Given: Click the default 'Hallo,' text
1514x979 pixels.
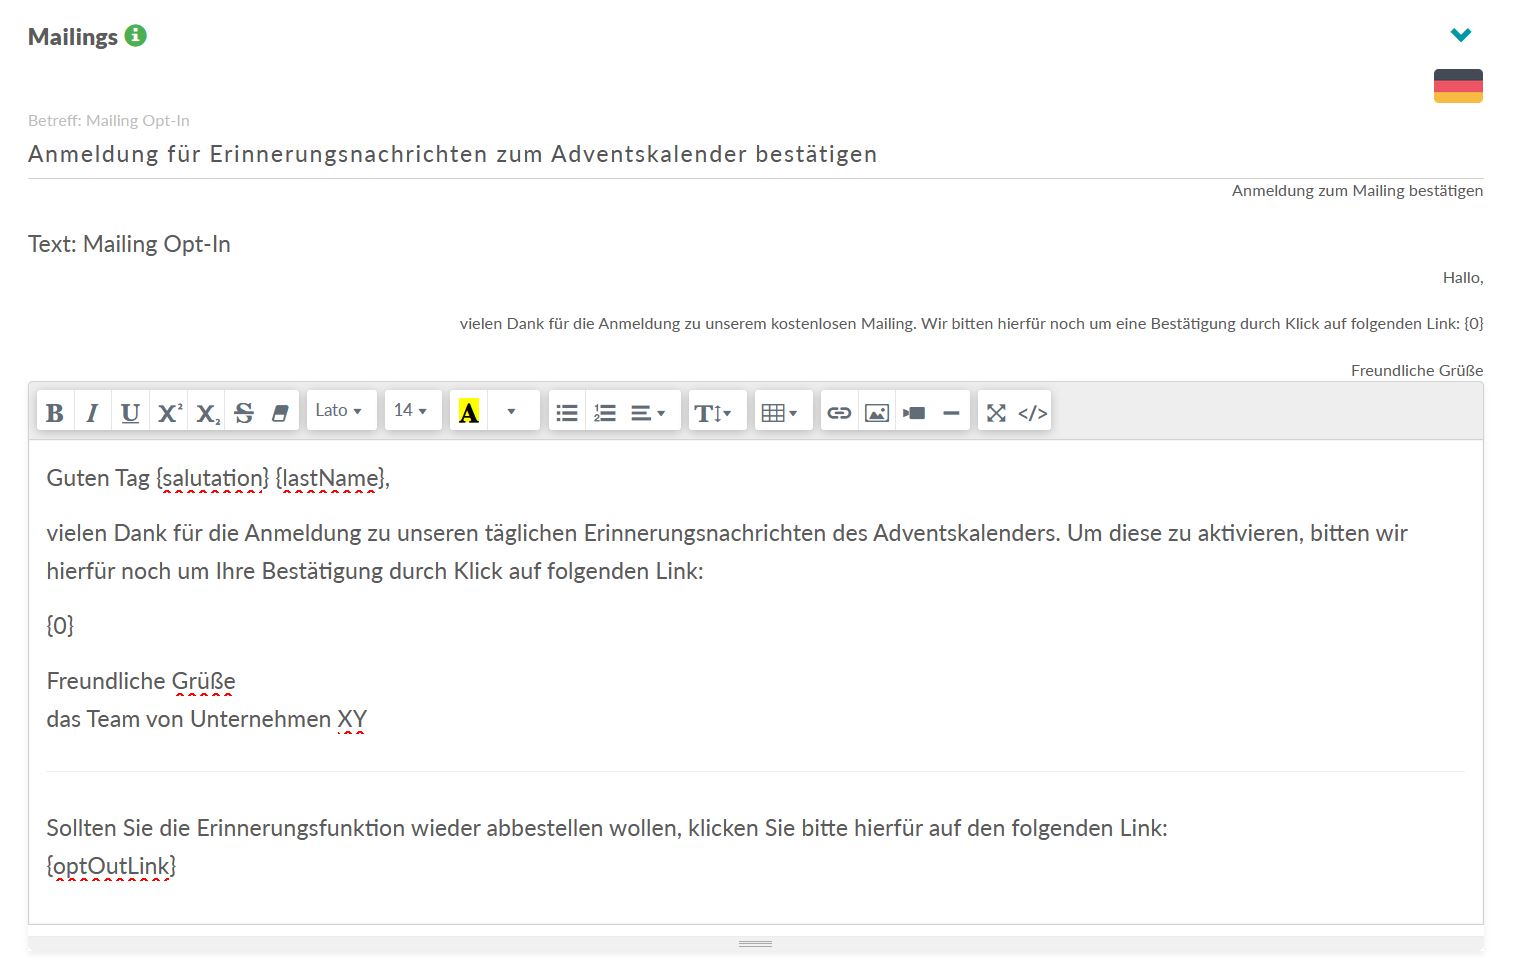Looking at the screenshot, I should pos(1463,278).
